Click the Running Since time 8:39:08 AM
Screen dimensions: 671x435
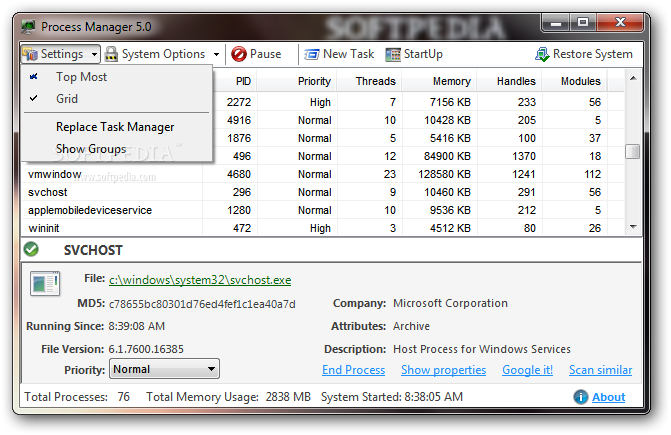[137, 326]
